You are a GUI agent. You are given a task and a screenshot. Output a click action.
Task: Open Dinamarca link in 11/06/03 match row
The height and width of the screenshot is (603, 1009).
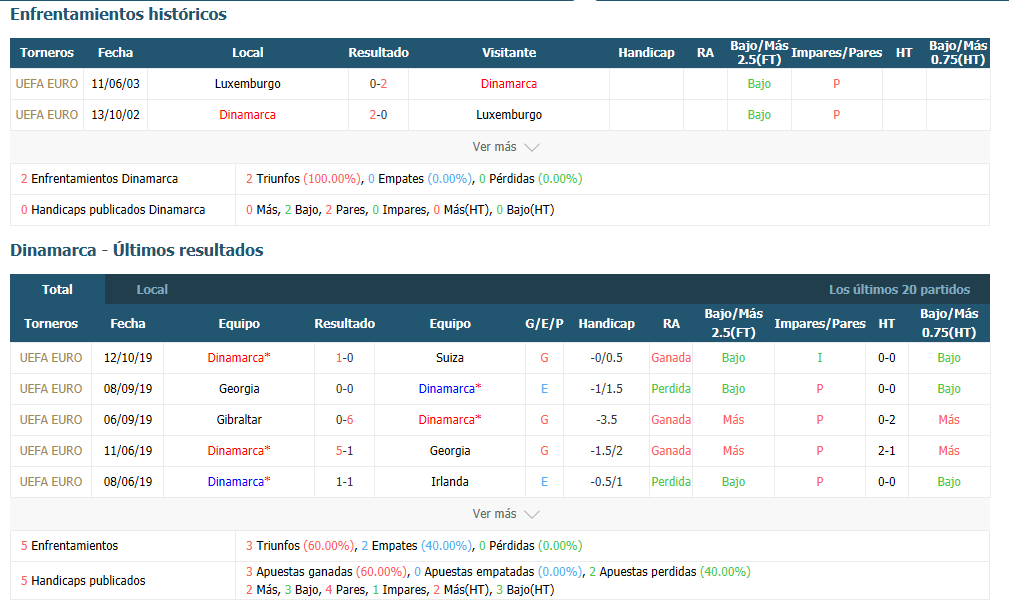pyautogui.click(x=508, y=84)
